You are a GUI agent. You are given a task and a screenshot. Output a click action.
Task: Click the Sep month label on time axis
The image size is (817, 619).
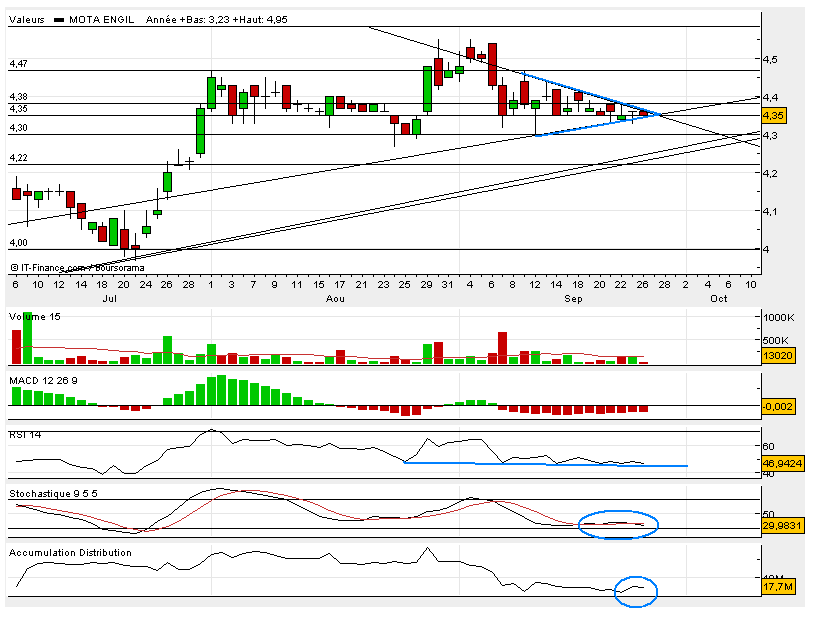[x=573, y=299]
